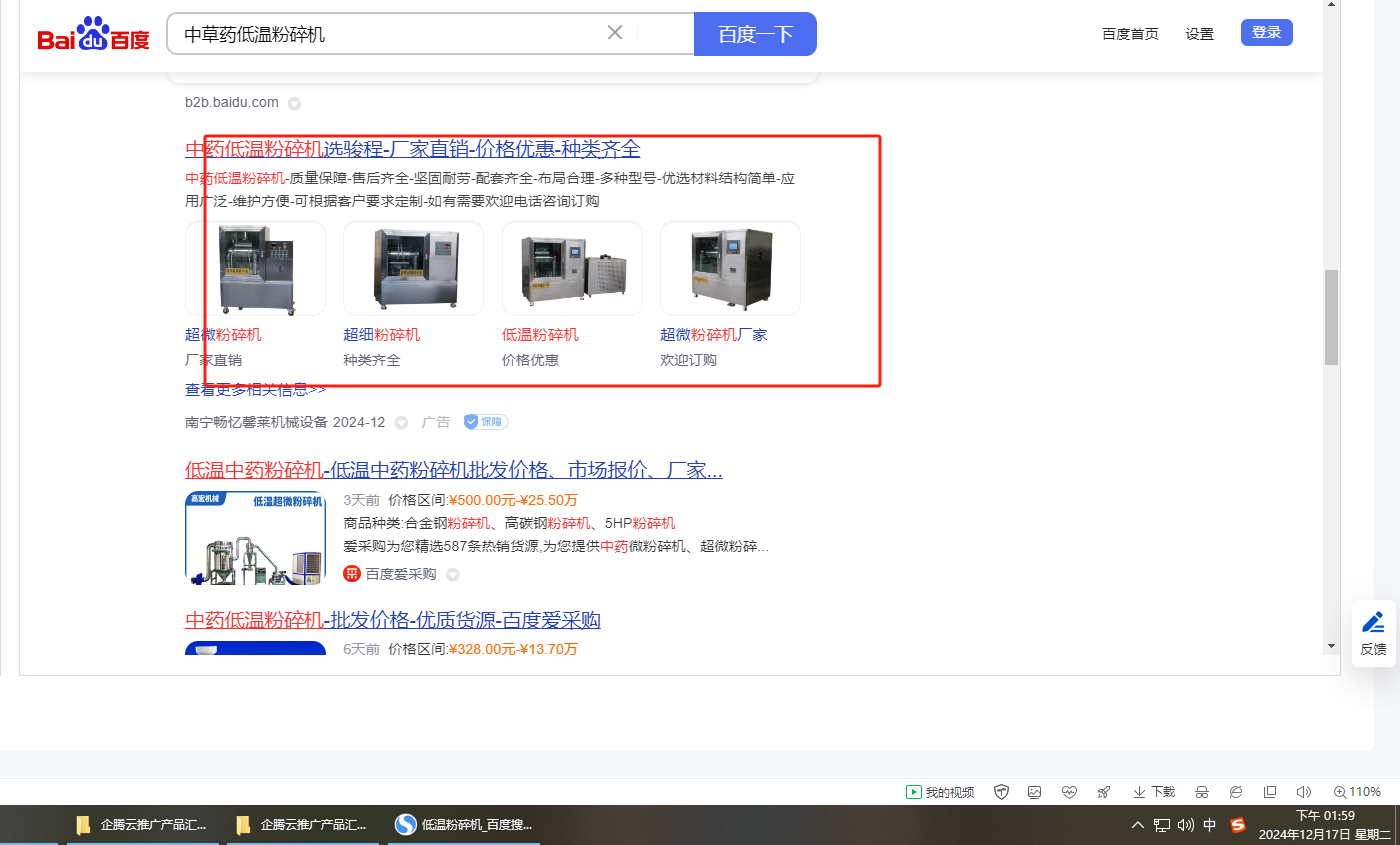This screenshot has width=1400, height=845.
Task: Click the taskbar volume icon
Action: point(1186,826)
